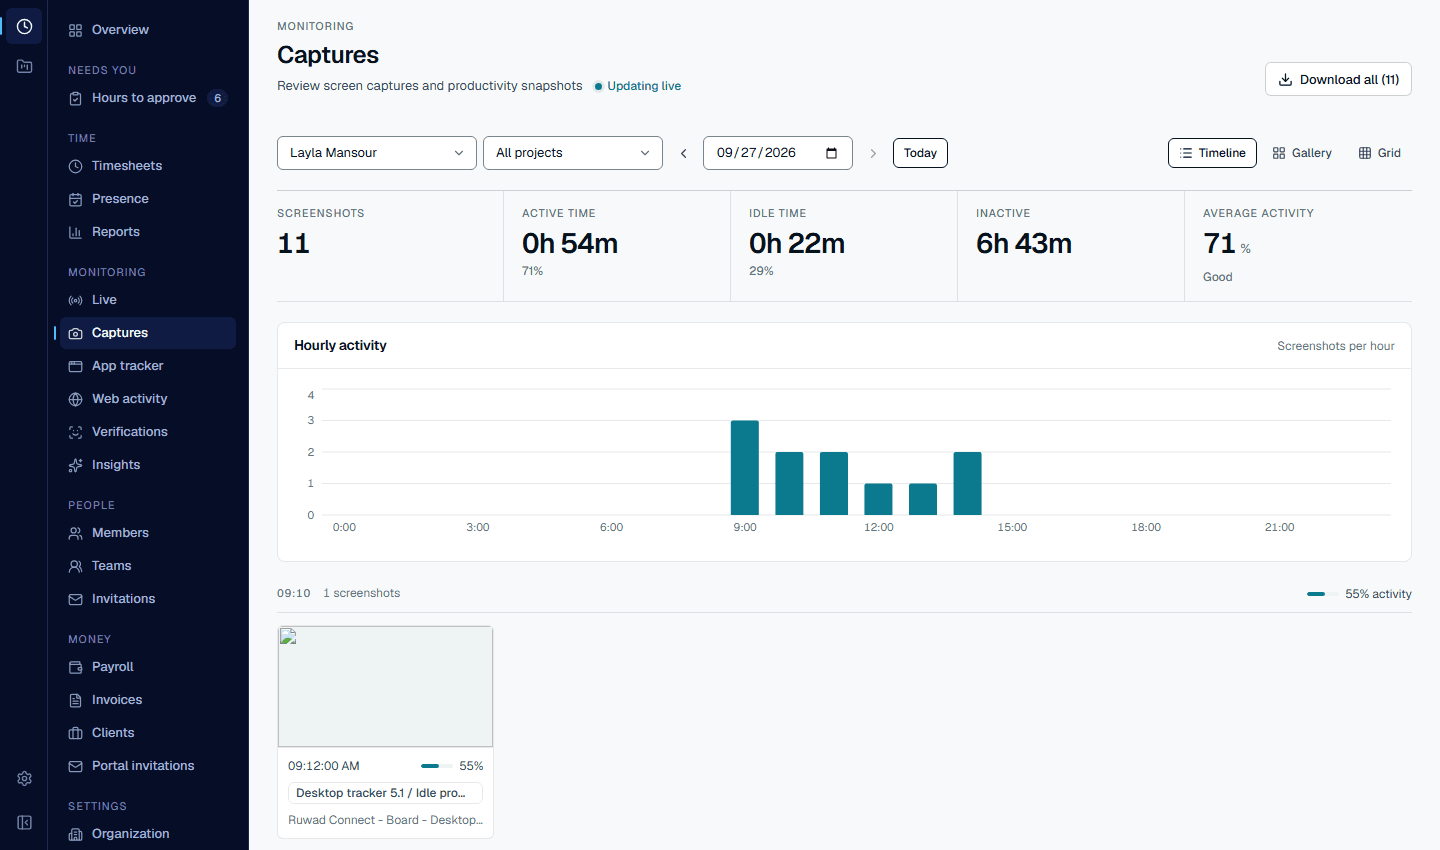Click the Reports chart icon
Viewport: 1440px width, 850px height.
pos(75,232)
